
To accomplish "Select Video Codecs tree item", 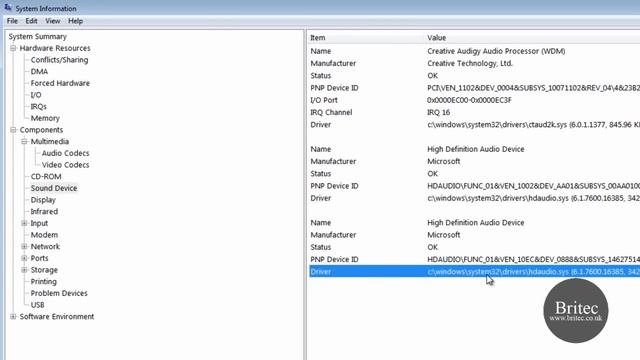I will pos(65,165).
